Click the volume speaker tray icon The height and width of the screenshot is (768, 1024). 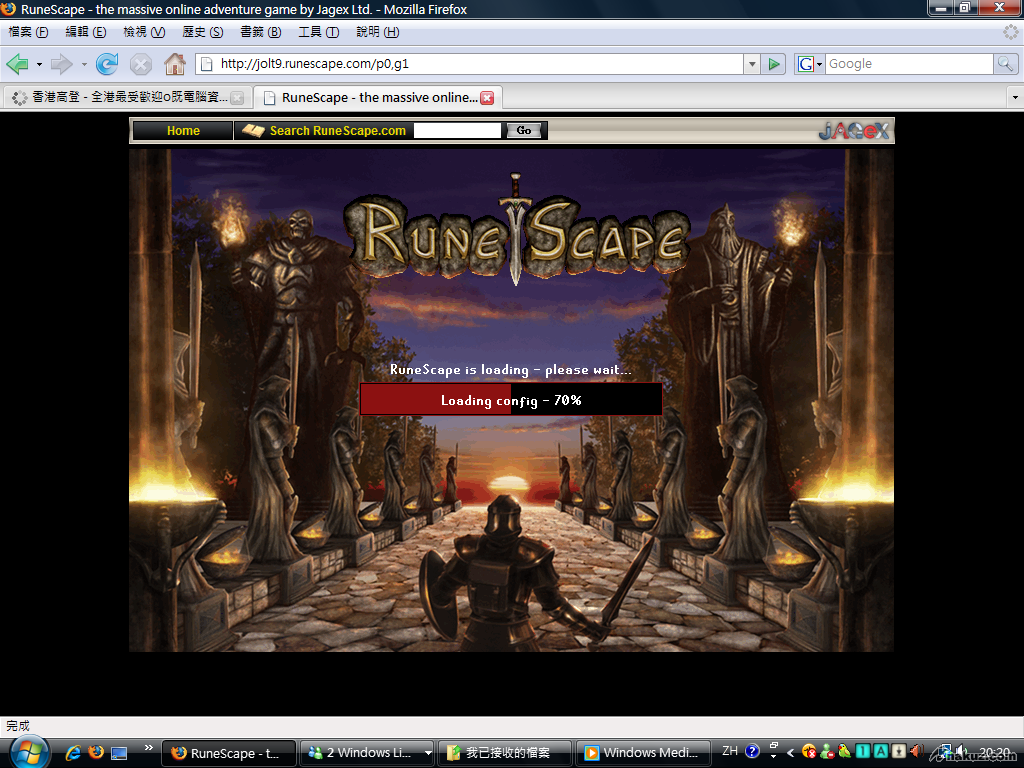point(962,752)
